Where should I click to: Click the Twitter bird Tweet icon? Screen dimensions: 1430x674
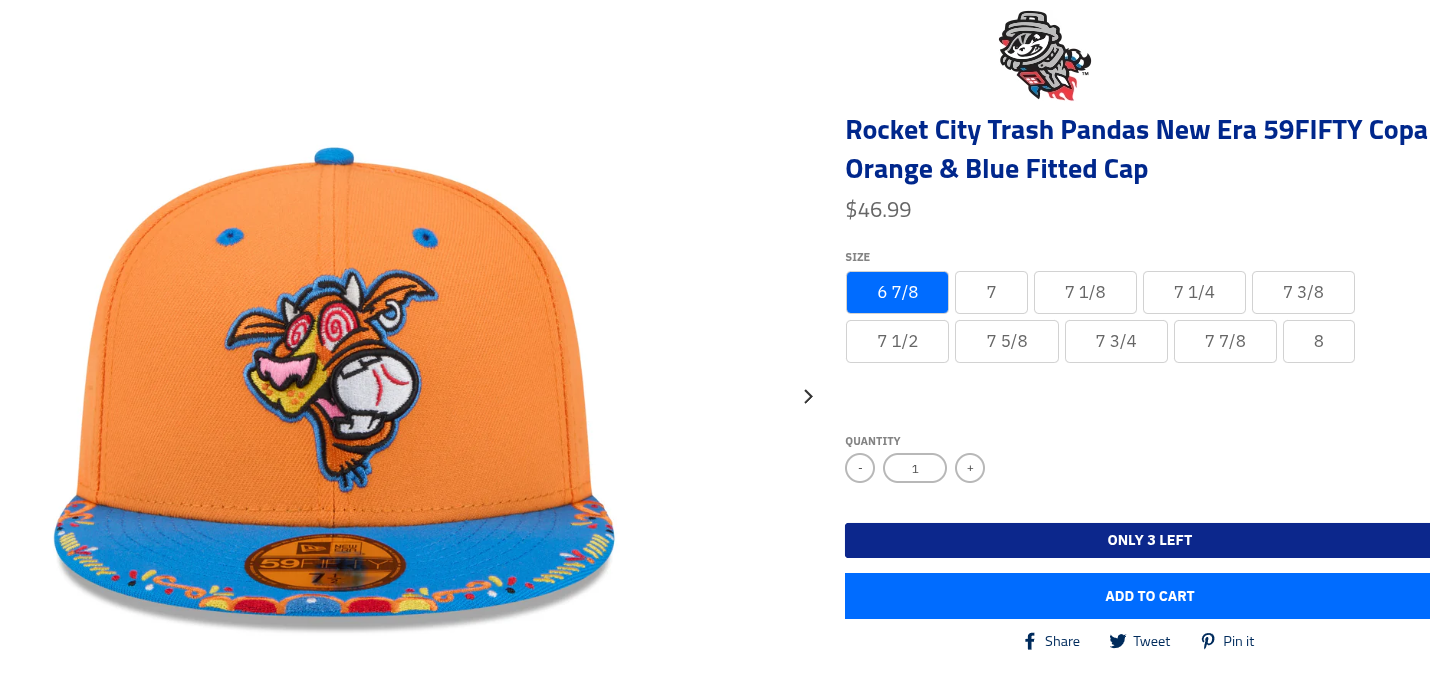(1118, 641)
